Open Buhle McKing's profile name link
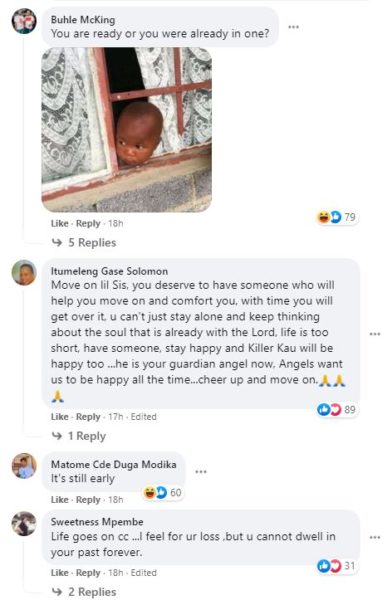 83,20
